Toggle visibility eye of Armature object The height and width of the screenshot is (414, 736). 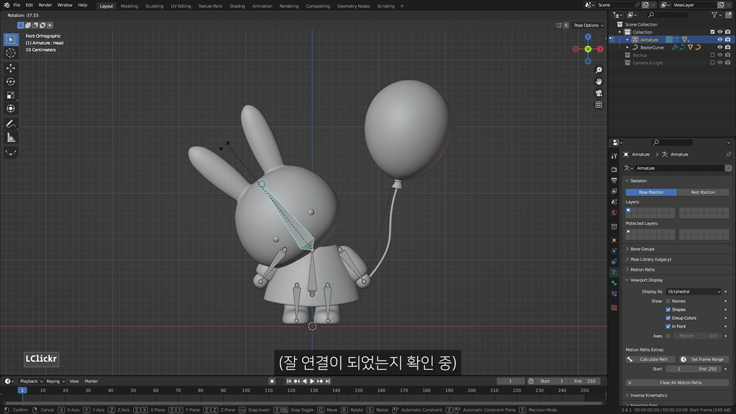coord(720,39)
